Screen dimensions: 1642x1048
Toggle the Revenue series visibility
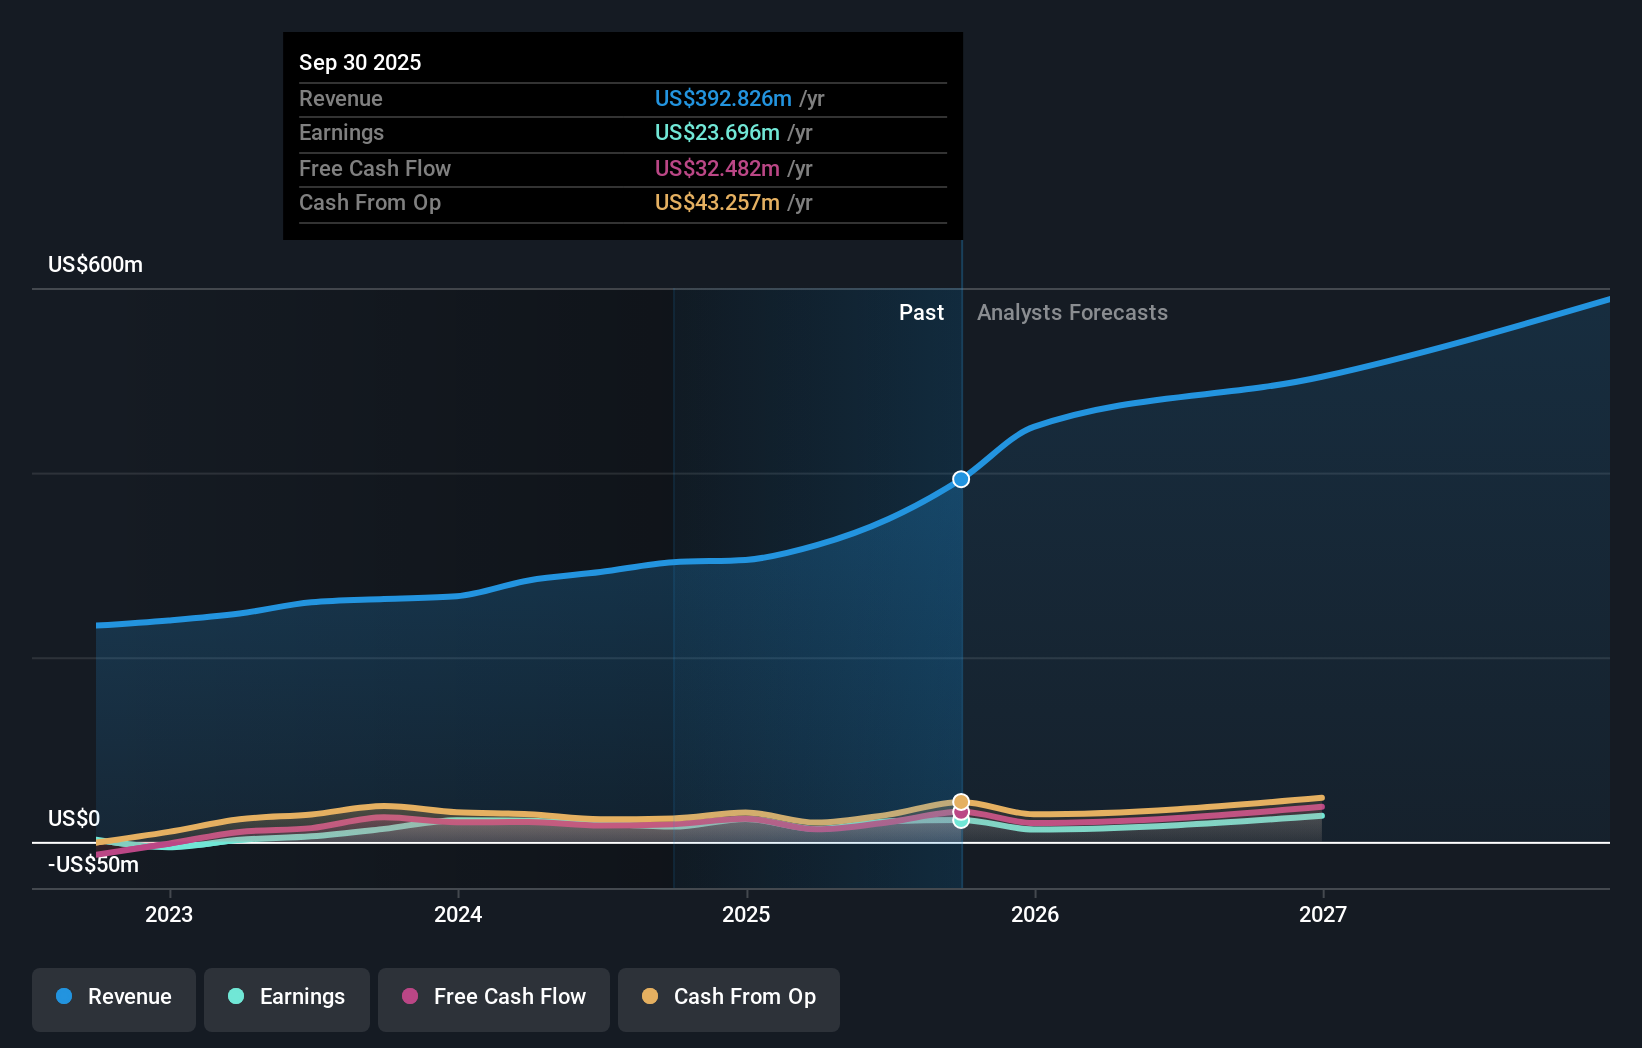point(113,997)
